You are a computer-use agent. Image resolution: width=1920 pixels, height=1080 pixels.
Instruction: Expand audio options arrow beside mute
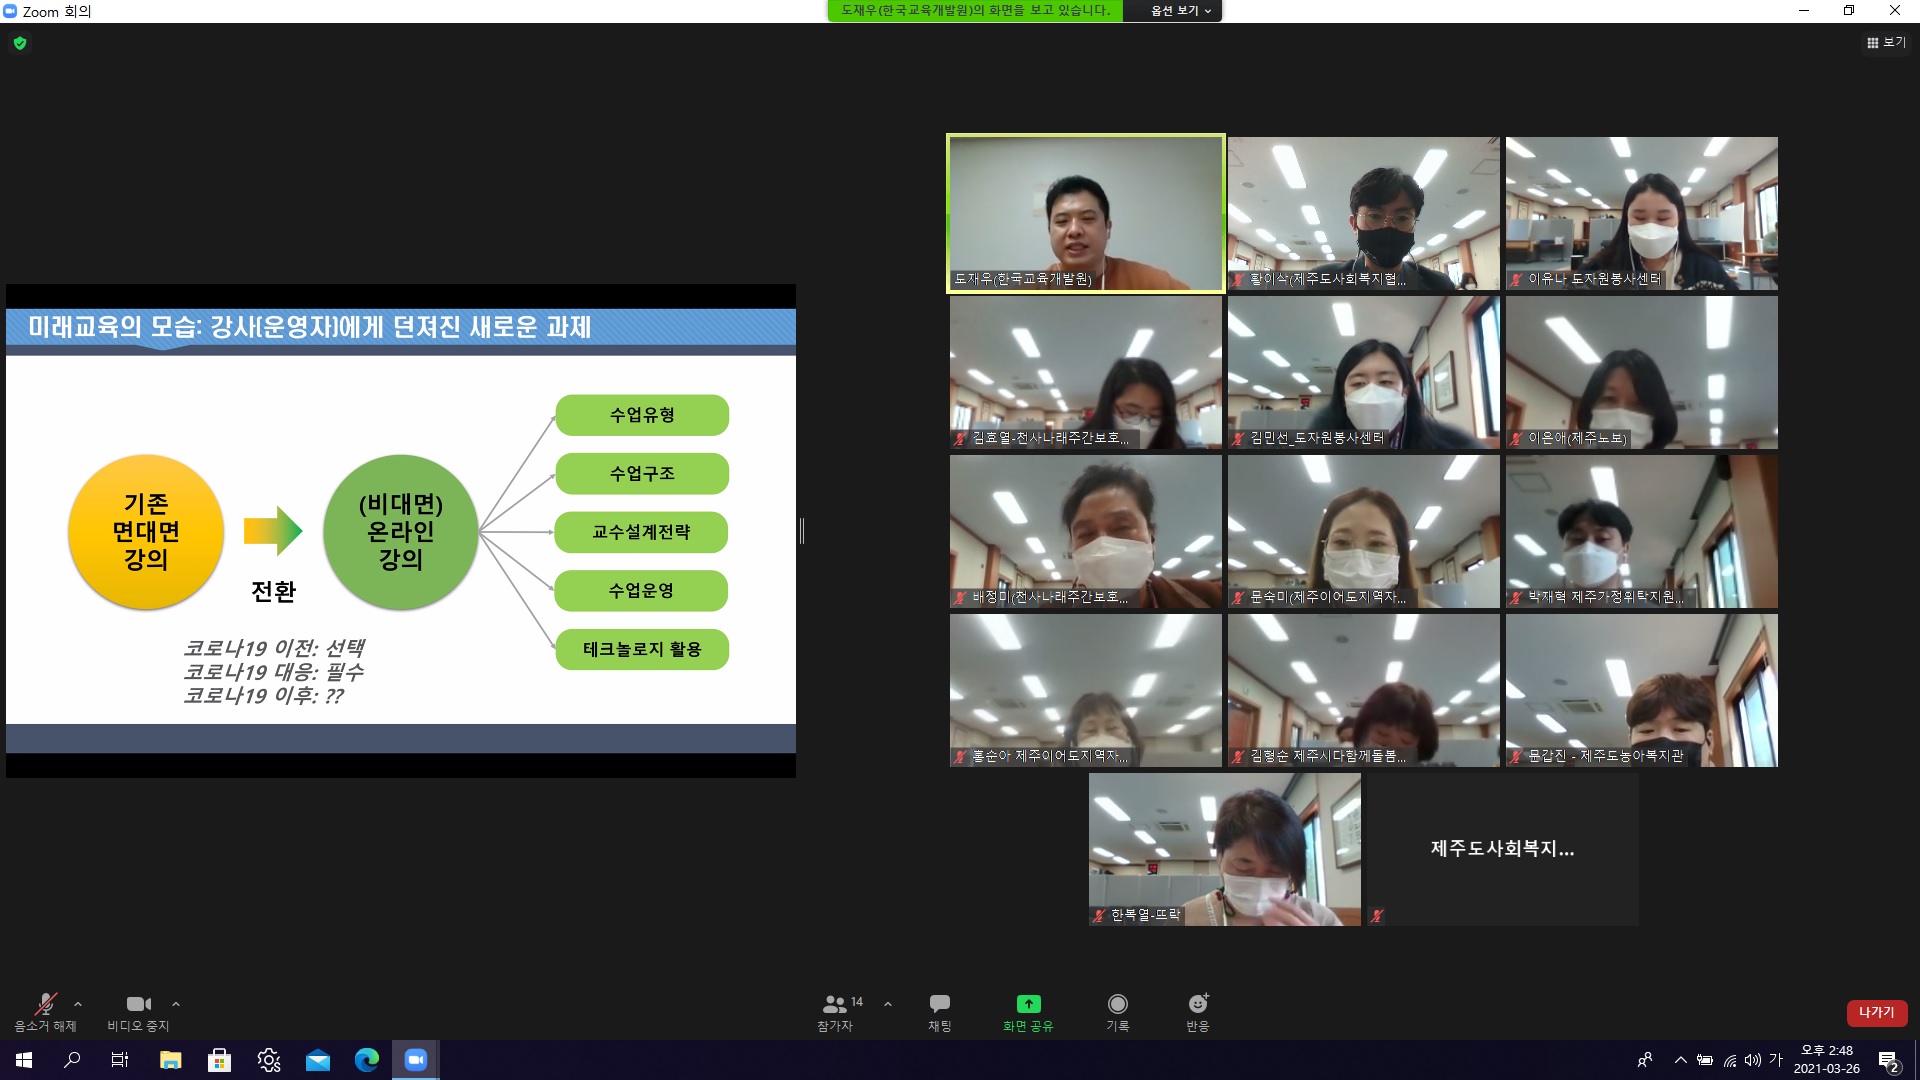(x=78, y=1004)
